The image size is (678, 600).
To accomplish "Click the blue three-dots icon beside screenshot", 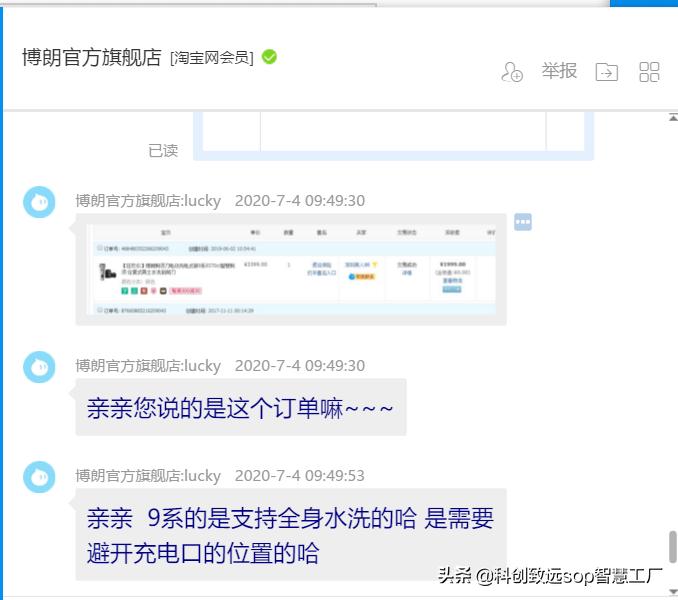I will (523, 222).
